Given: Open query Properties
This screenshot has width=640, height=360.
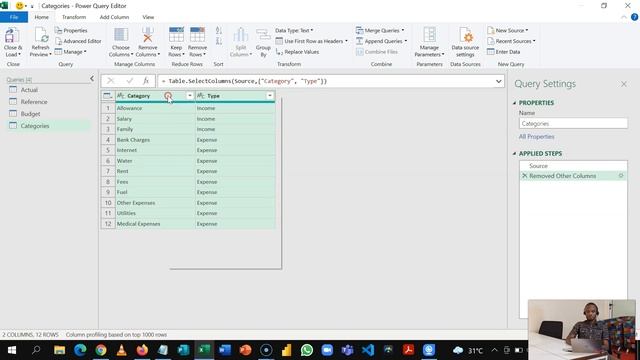Looking at the screenshot, I should (71, 31).
